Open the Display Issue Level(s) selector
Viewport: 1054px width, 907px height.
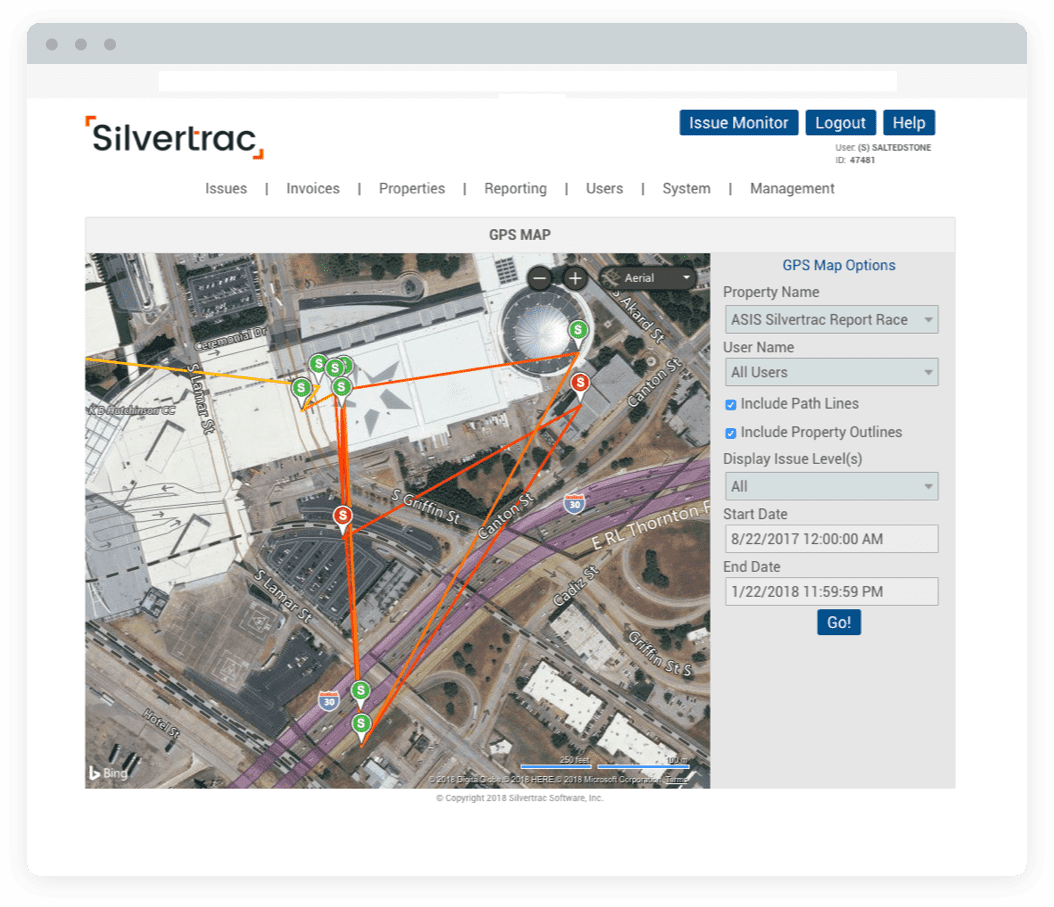(x=831, y=486)
